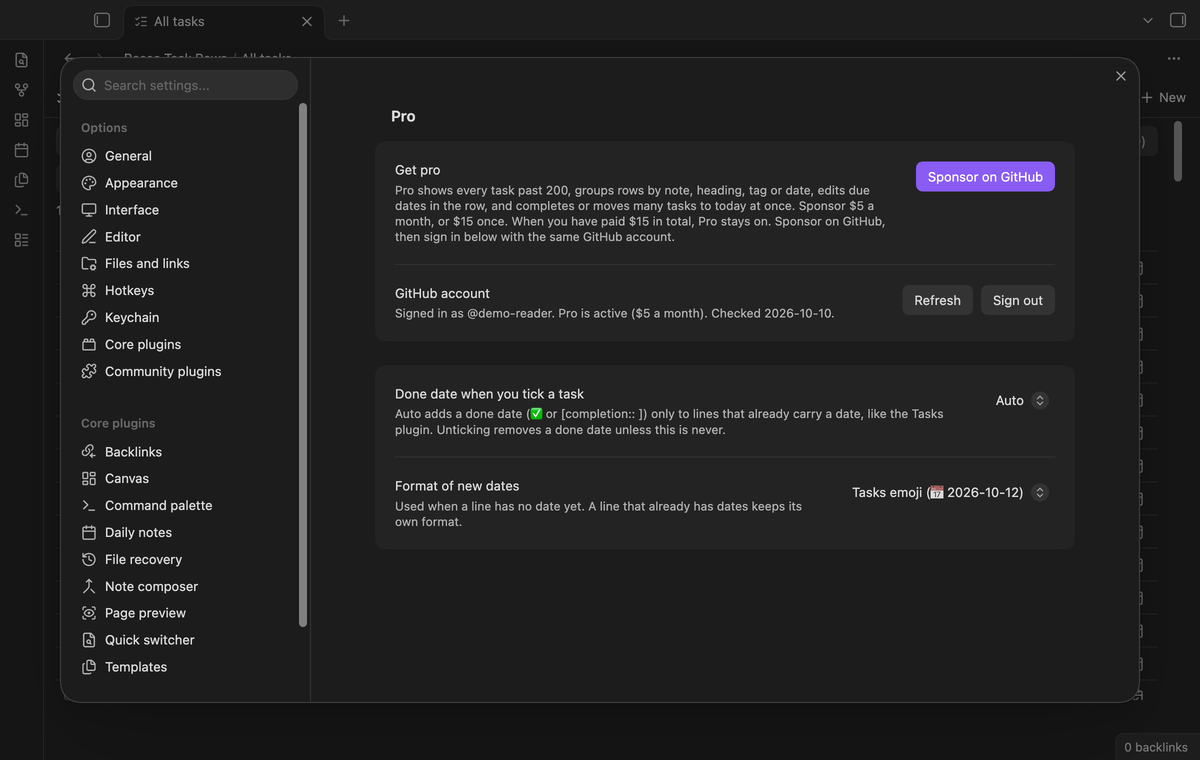The image size is (1200, 760).
Task: Click 'Done date when you tick a task' title
Action: 489,394
